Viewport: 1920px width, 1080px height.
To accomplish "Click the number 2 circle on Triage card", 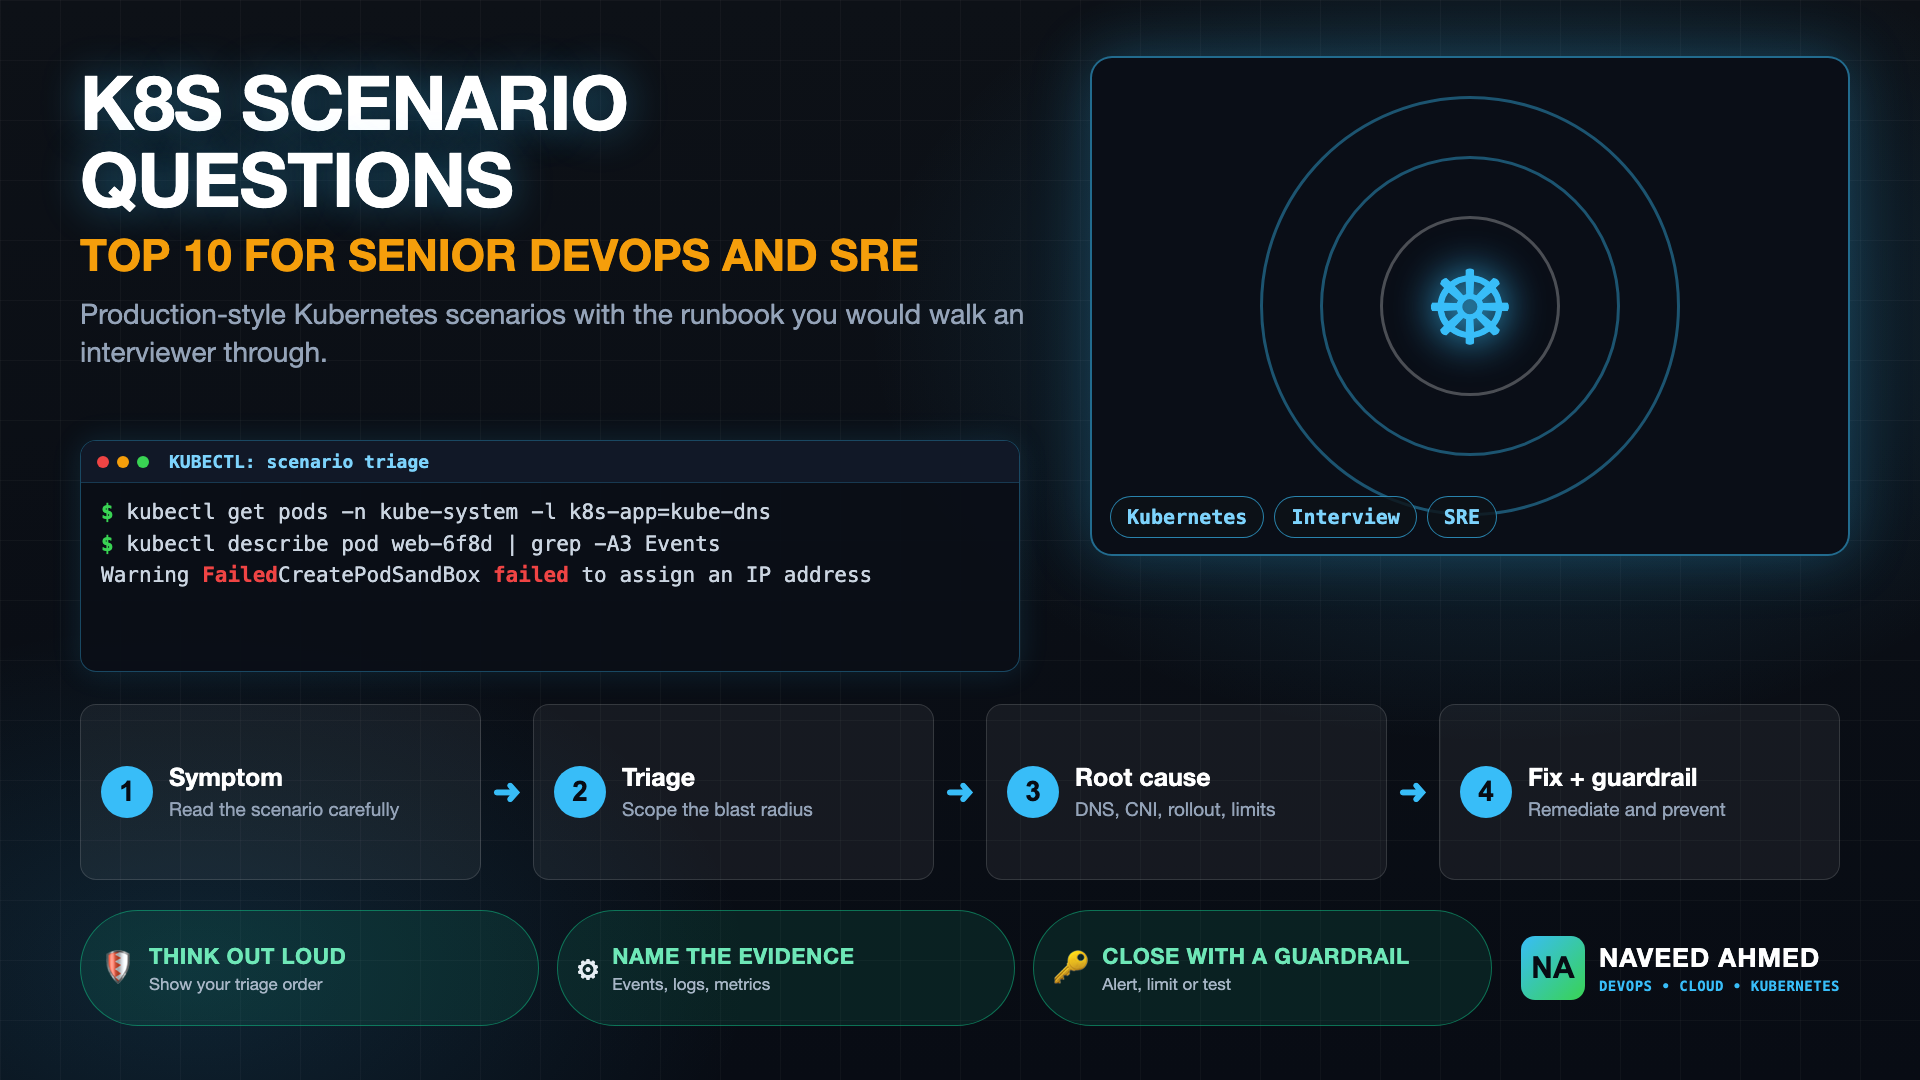I will (x=580, y=792).
